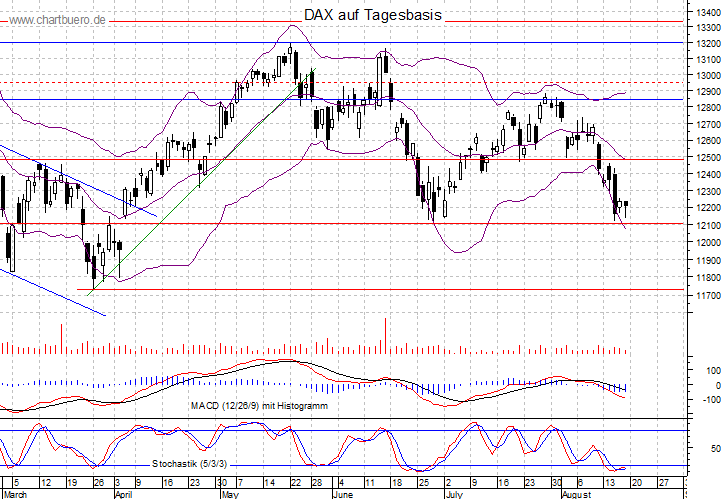Screen dimensions: 723x499
Task: Click the tallest red volume spike in June
Action: (x=385, y=335)
